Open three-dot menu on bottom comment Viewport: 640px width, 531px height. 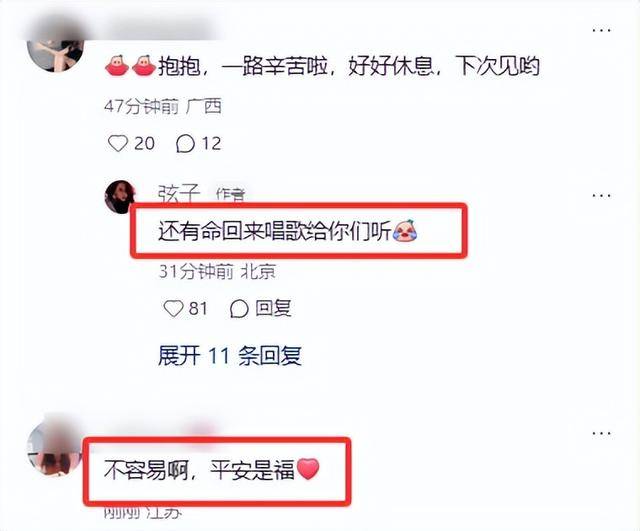pos(601,433)
